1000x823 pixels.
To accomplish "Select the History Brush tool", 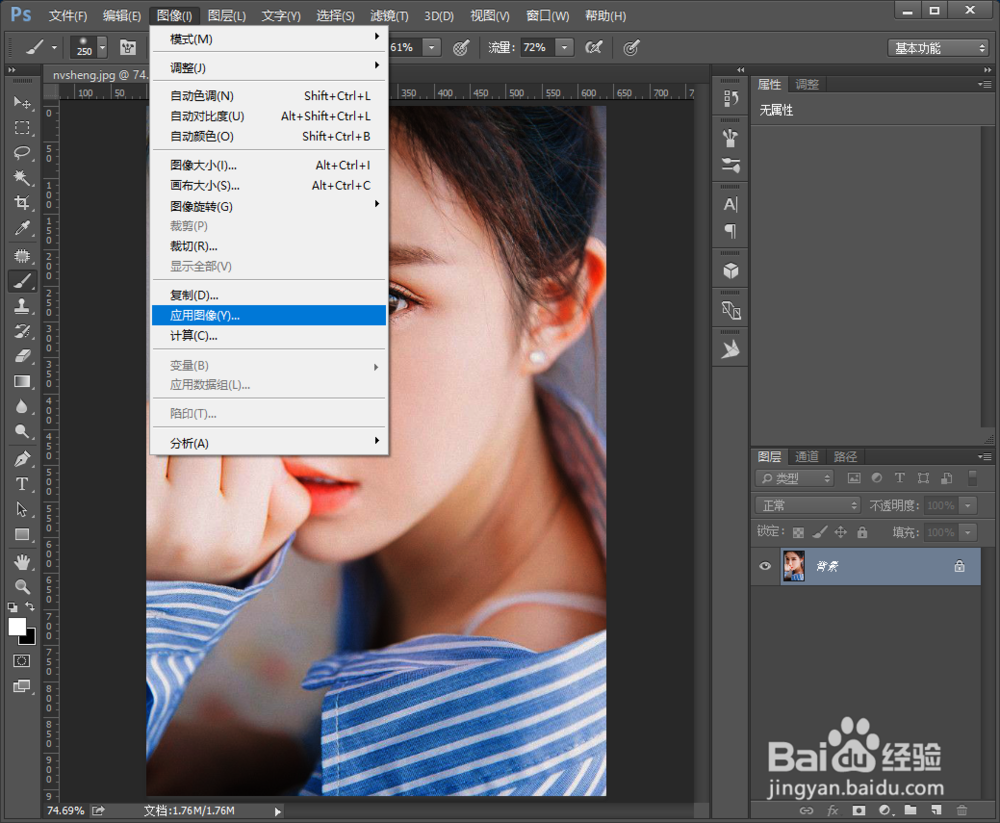I will [x=22, y=331].
